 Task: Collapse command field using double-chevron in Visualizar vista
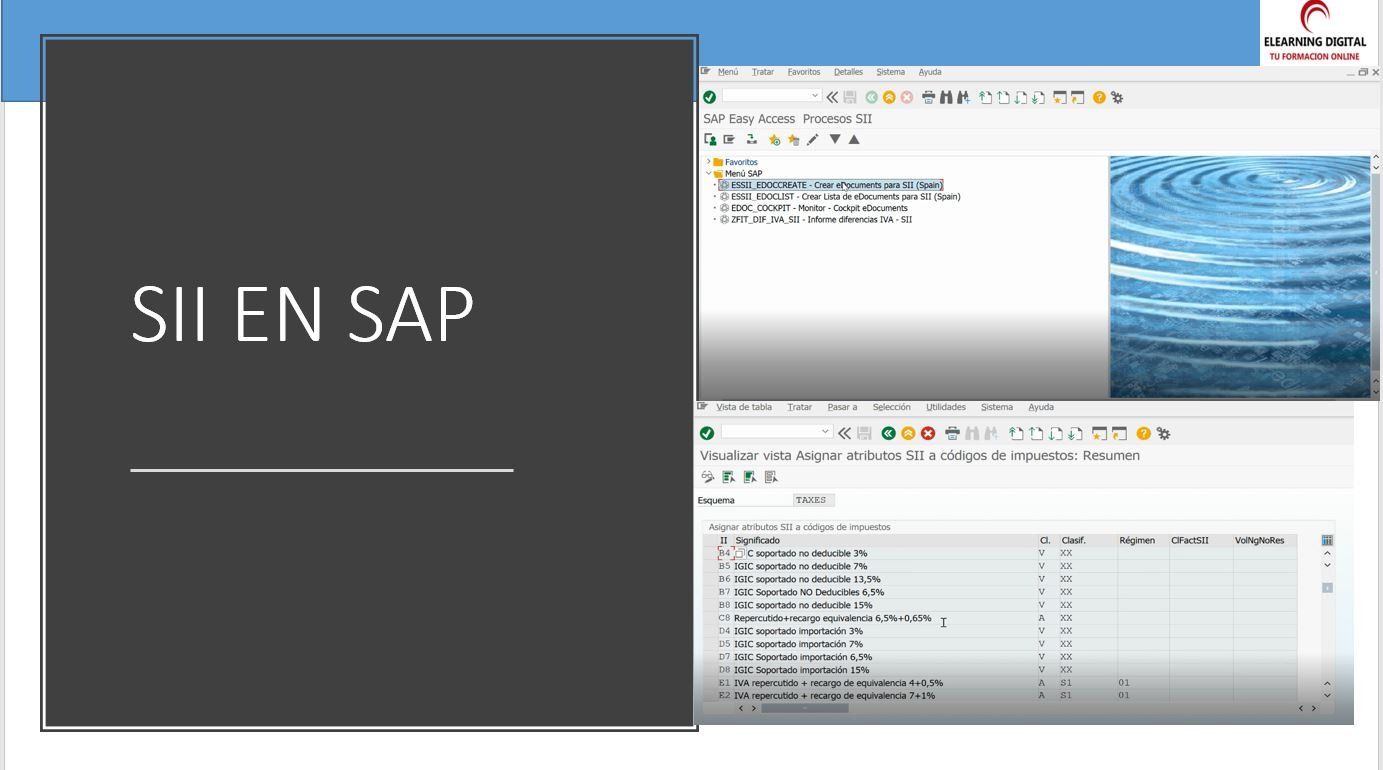point(844,433)
